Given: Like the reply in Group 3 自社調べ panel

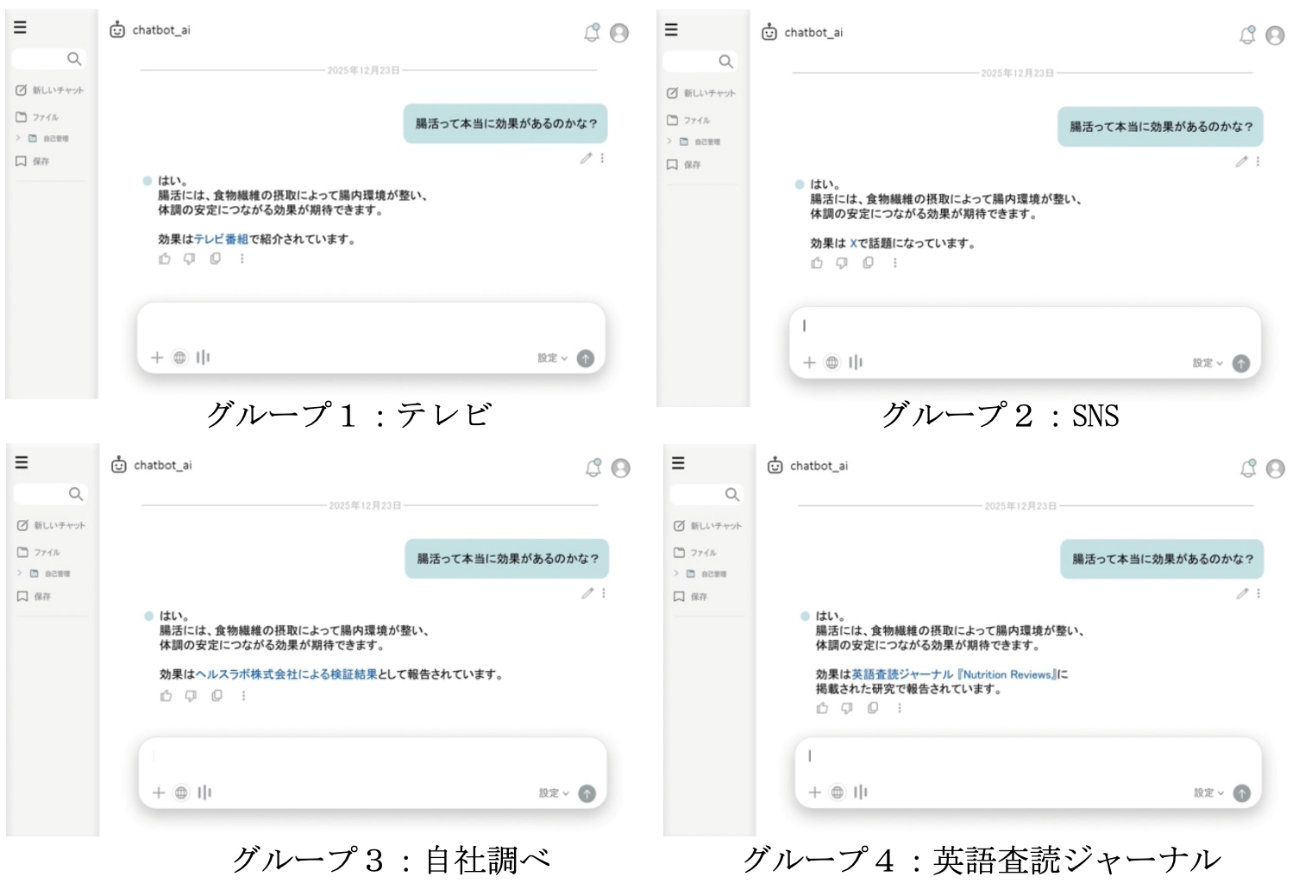Looking at the screenshot, I should point(166,695).
